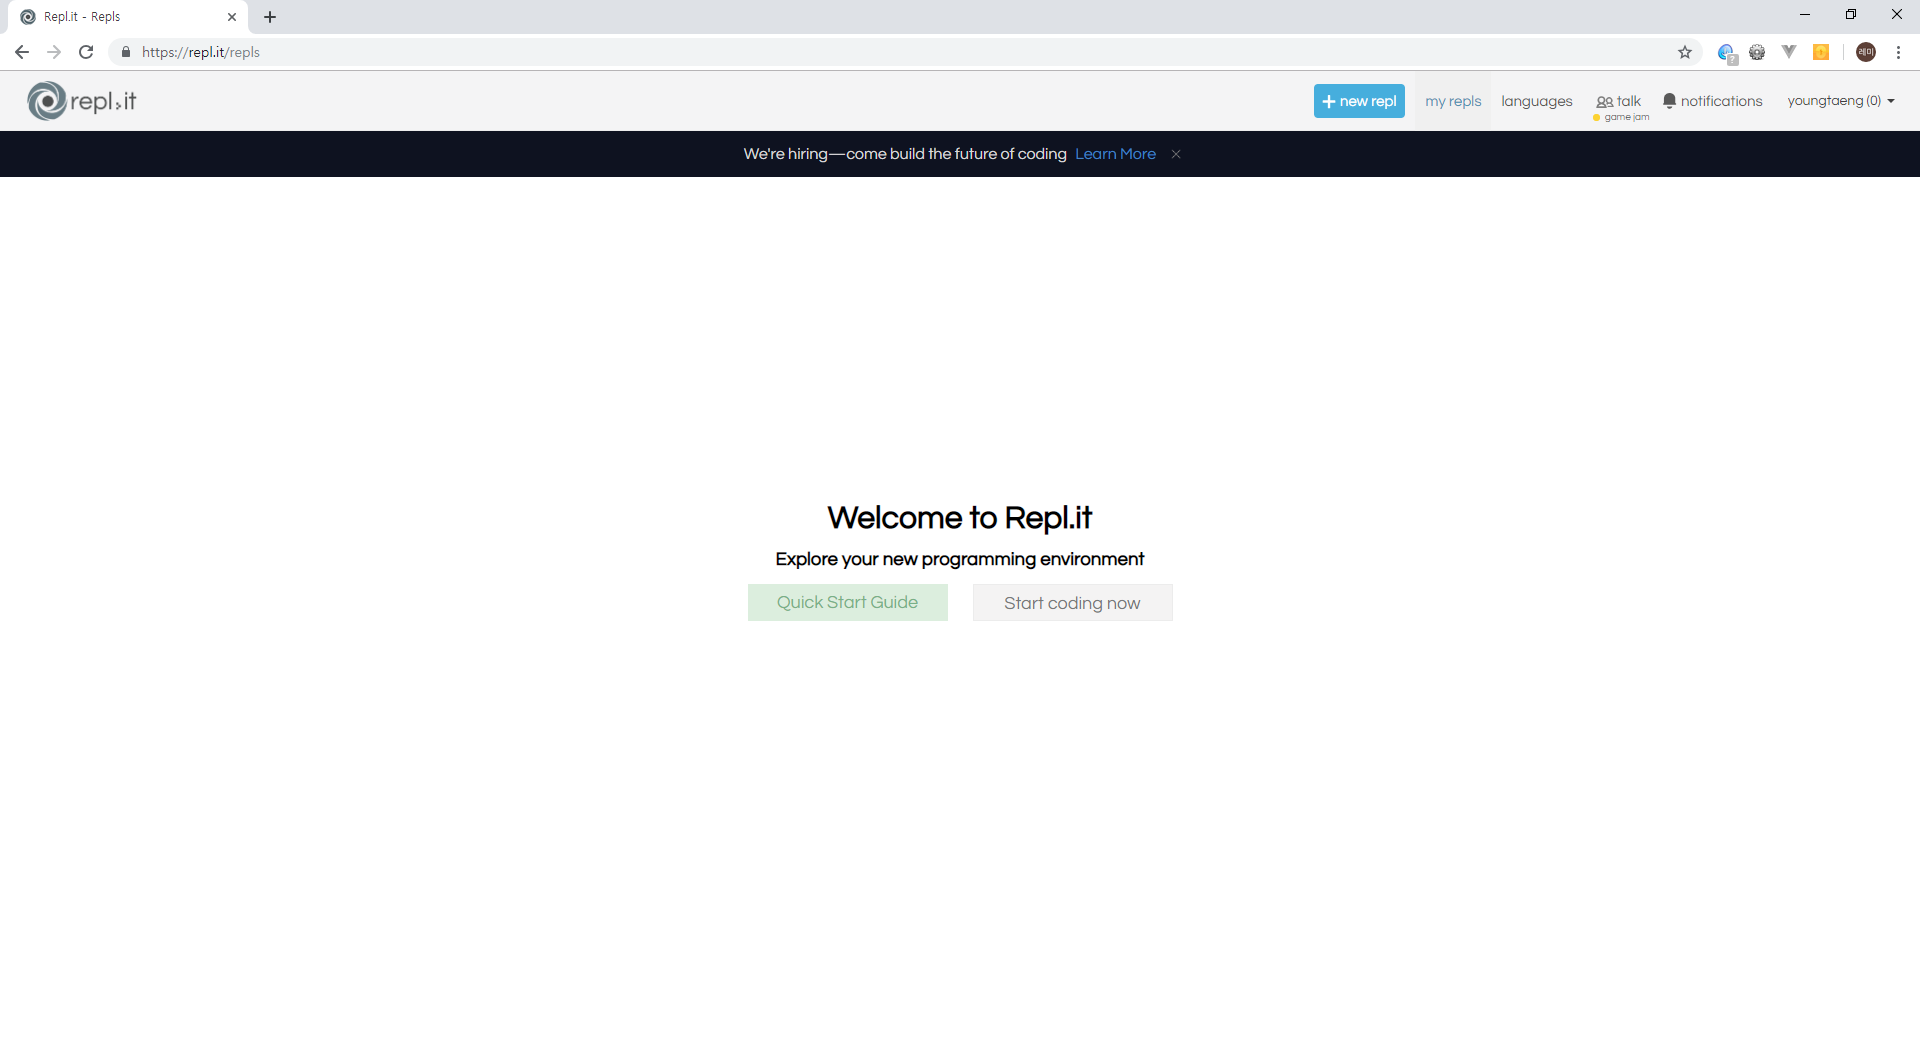Open the languages page
This screenshot has width=1920, height=1040.
[1537, 101]
